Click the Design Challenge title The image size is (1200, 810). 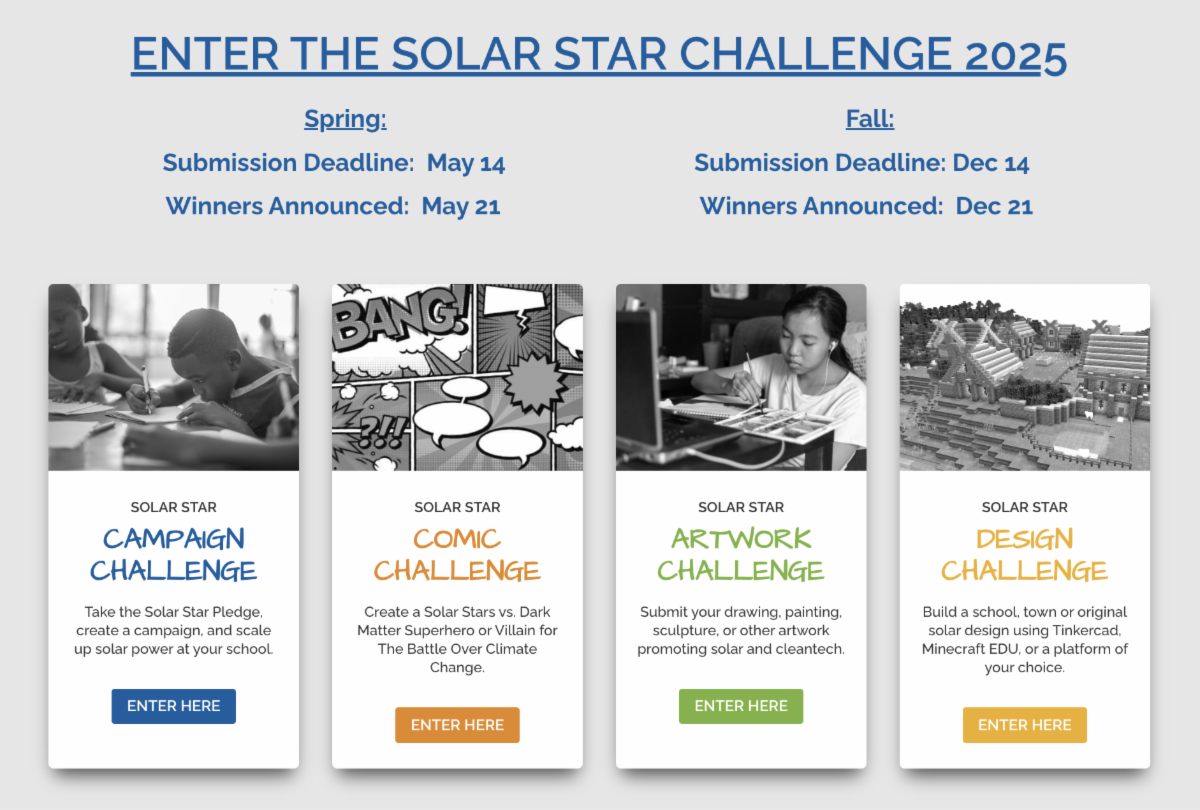coord(1024,554)
